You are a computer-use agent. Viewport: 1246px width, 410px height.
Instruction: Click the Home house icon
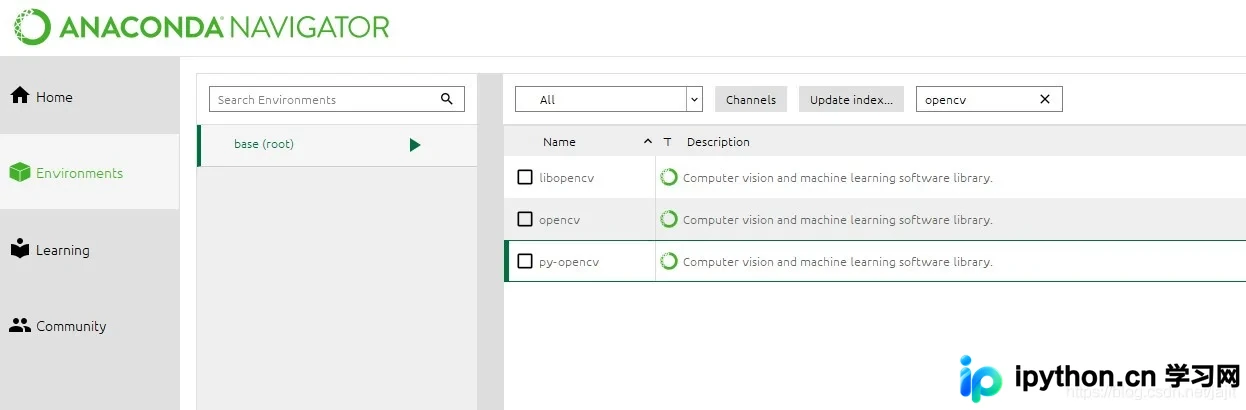coord(19,96)
